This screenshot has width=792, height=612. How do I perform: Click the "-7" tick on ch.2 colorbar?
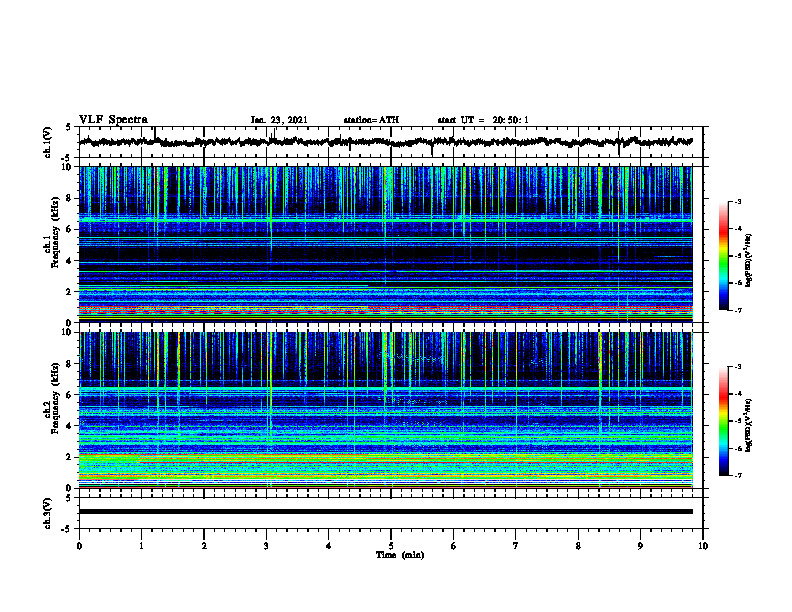(738, 476)
